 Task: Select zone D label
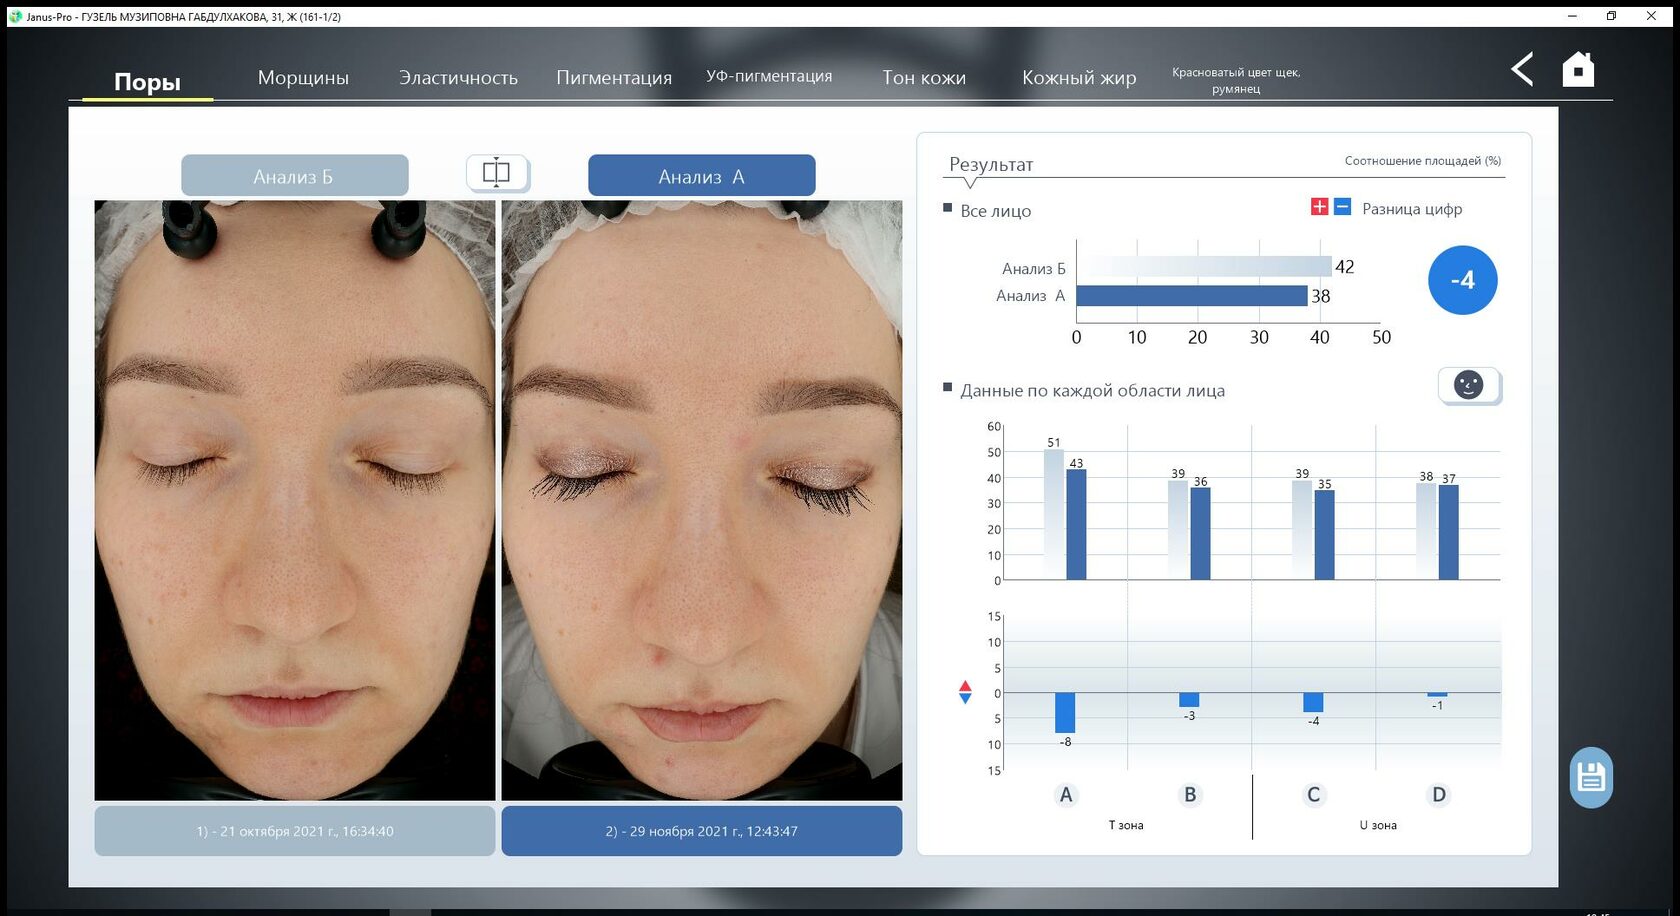coord(1438,795)
